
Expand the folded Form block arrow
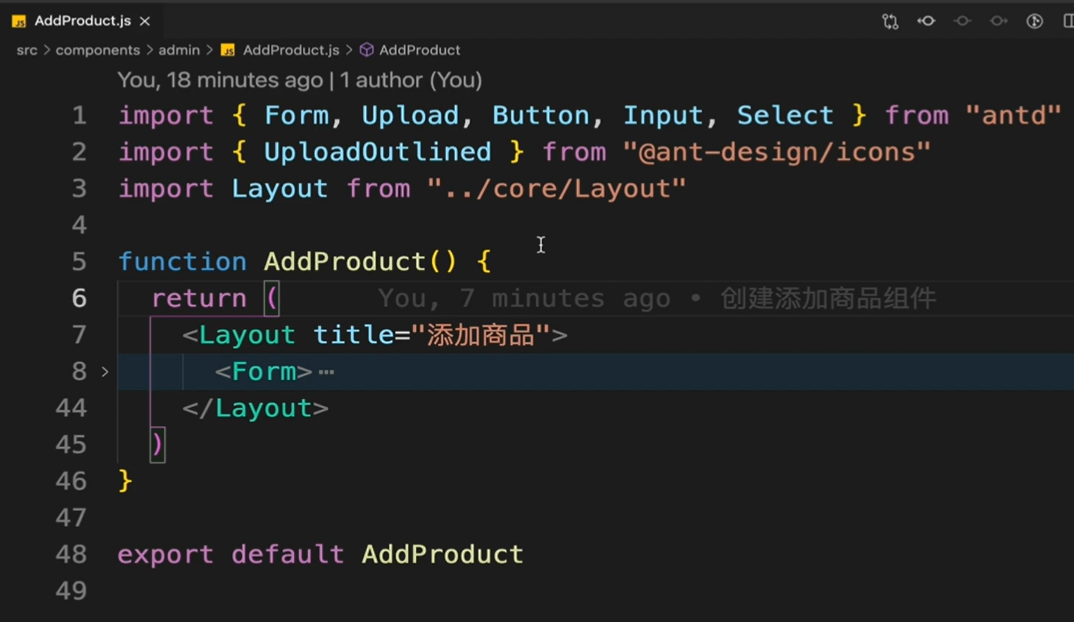point(105,372)
